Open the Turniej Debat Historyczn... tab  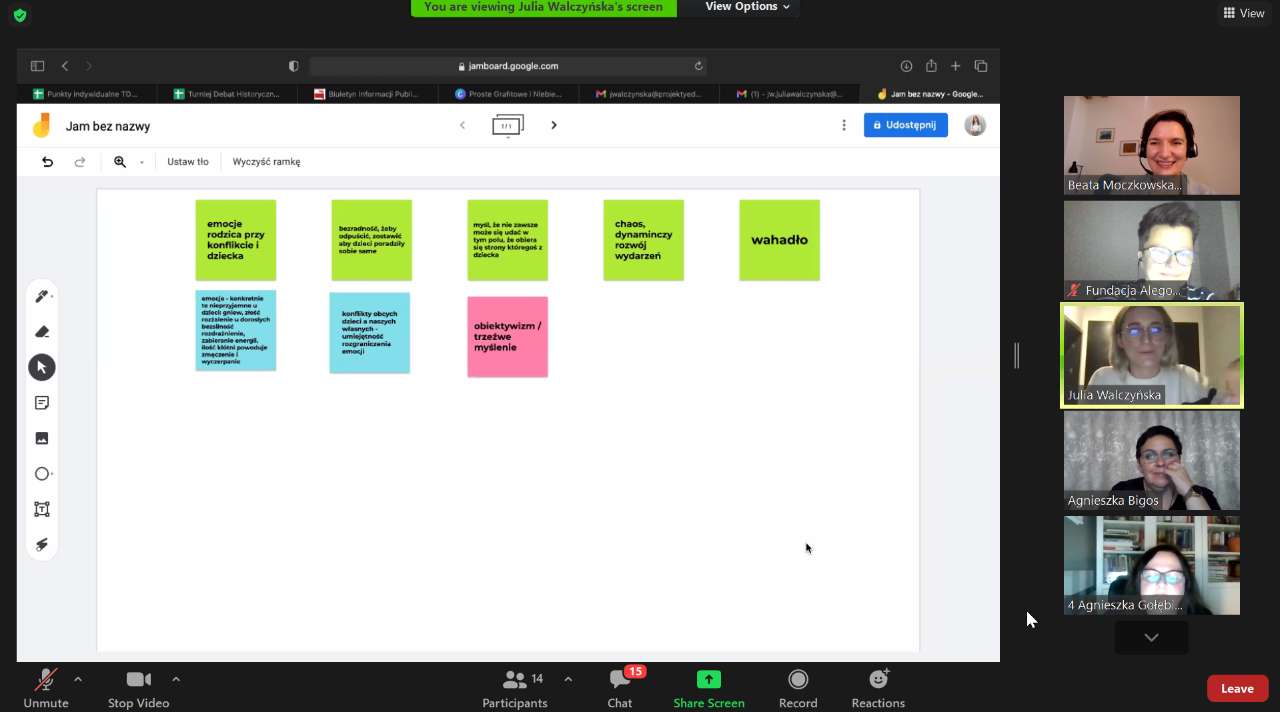pos(227,94)
